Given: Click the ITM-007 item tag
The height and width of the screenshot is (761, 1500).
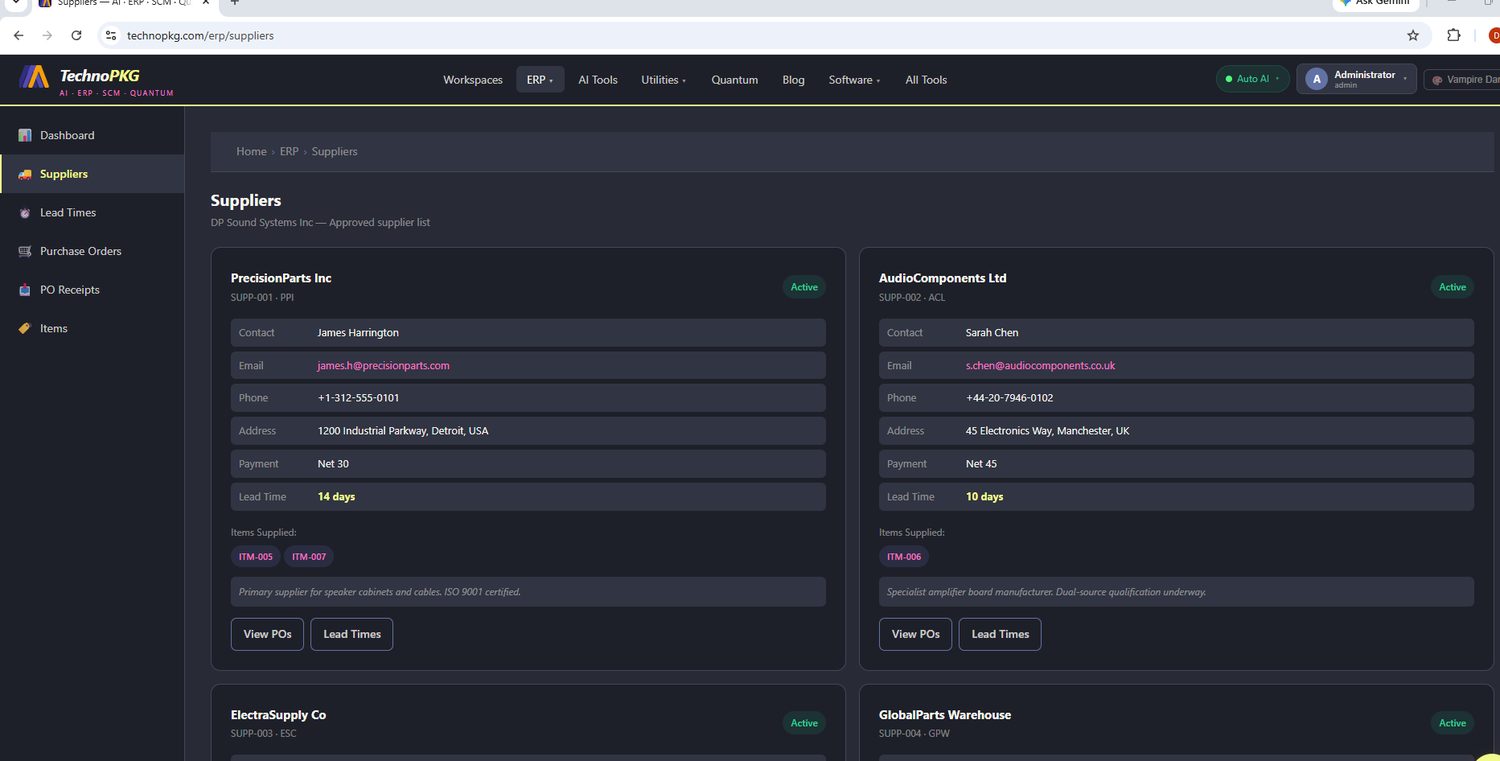Looking at the screenshot, I should tap(309, 557).
